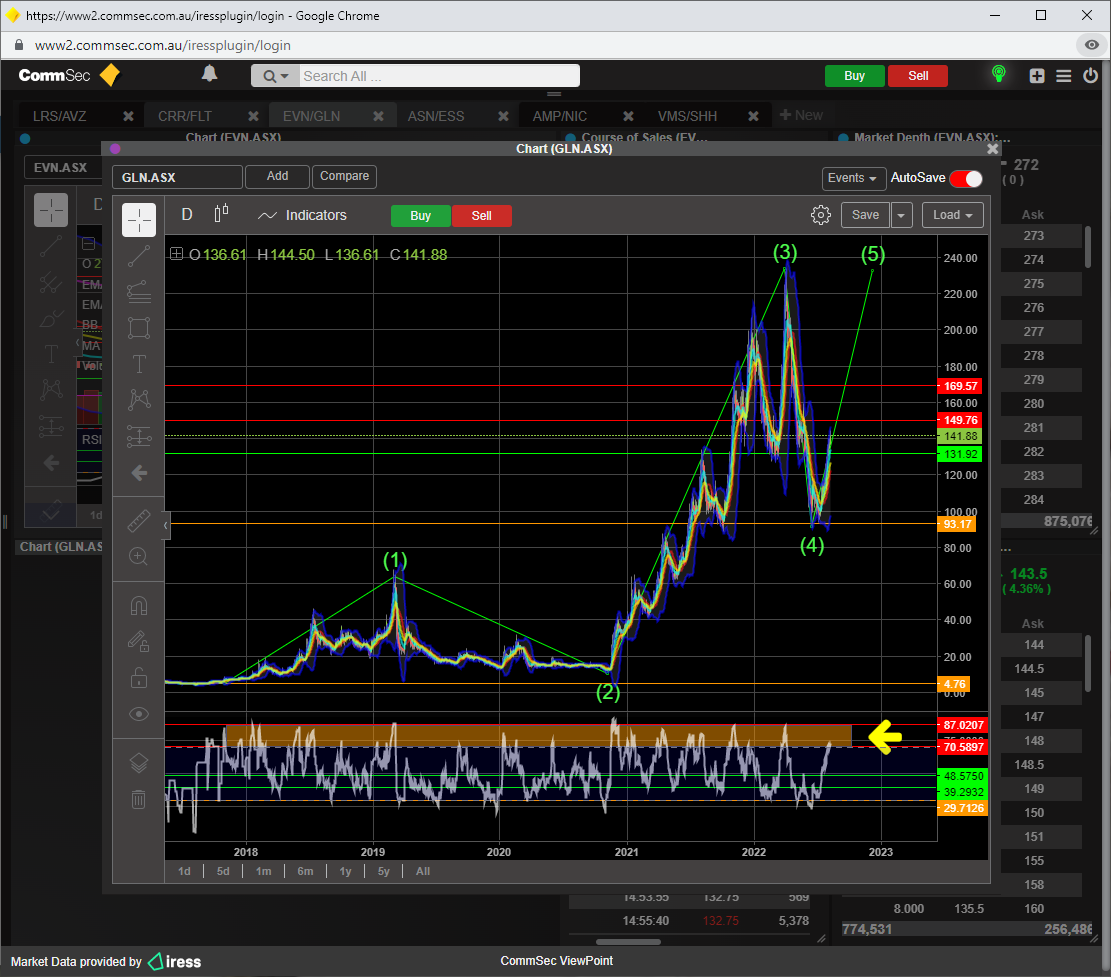The image size is (1111, 977).
Task: Delete drawings with the trash icon
Action: tap(139, 799)
